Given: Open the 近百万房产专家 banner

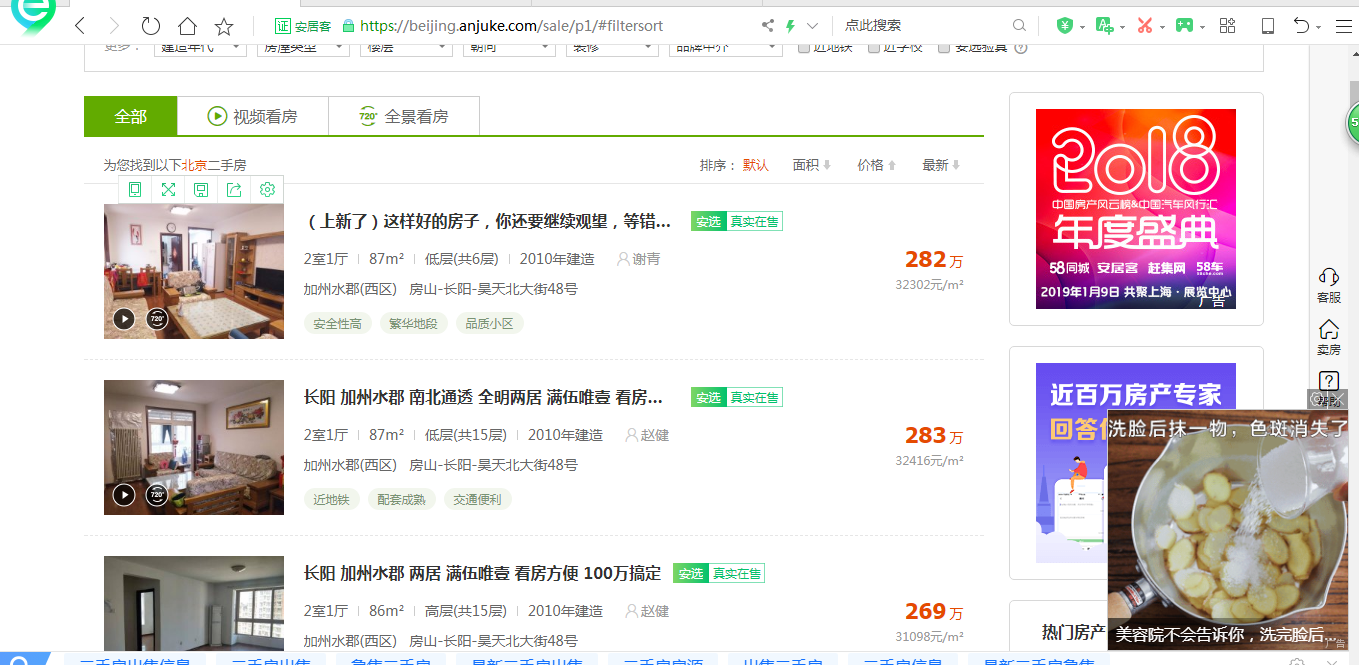Looking at the screenshot, I should click(1071, 463).
